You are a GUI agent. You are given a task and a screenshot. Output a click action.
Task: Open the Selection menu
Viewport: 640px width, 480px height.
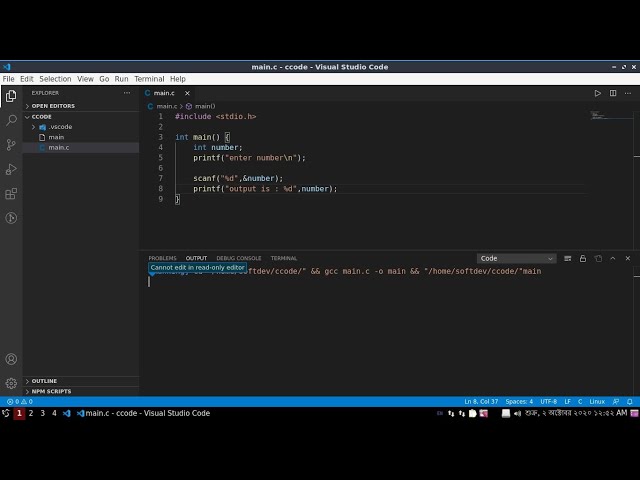pyautogui.click(x=55, y=79)
